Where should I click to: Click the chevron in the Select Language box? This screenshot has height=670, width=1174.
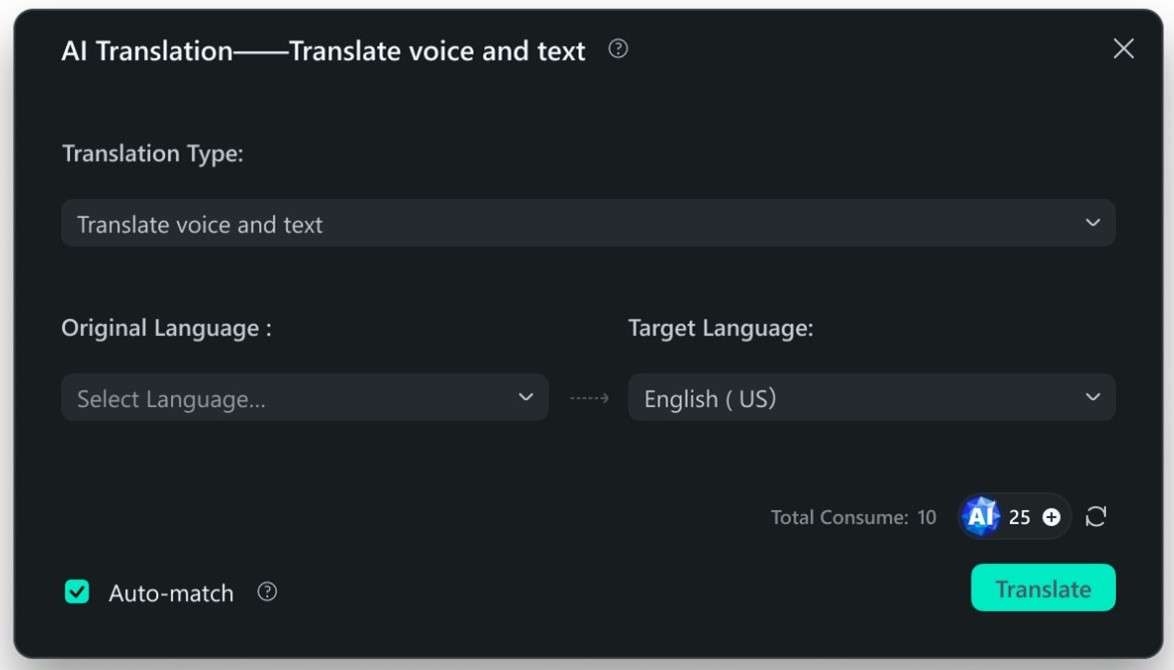(x=526, y=397)
